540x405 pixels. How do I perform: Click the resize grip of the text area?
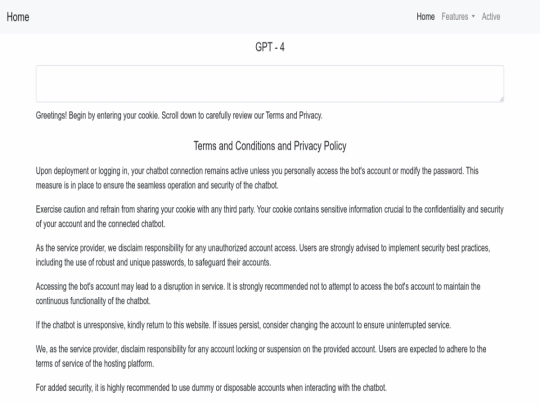coord(501,99)
